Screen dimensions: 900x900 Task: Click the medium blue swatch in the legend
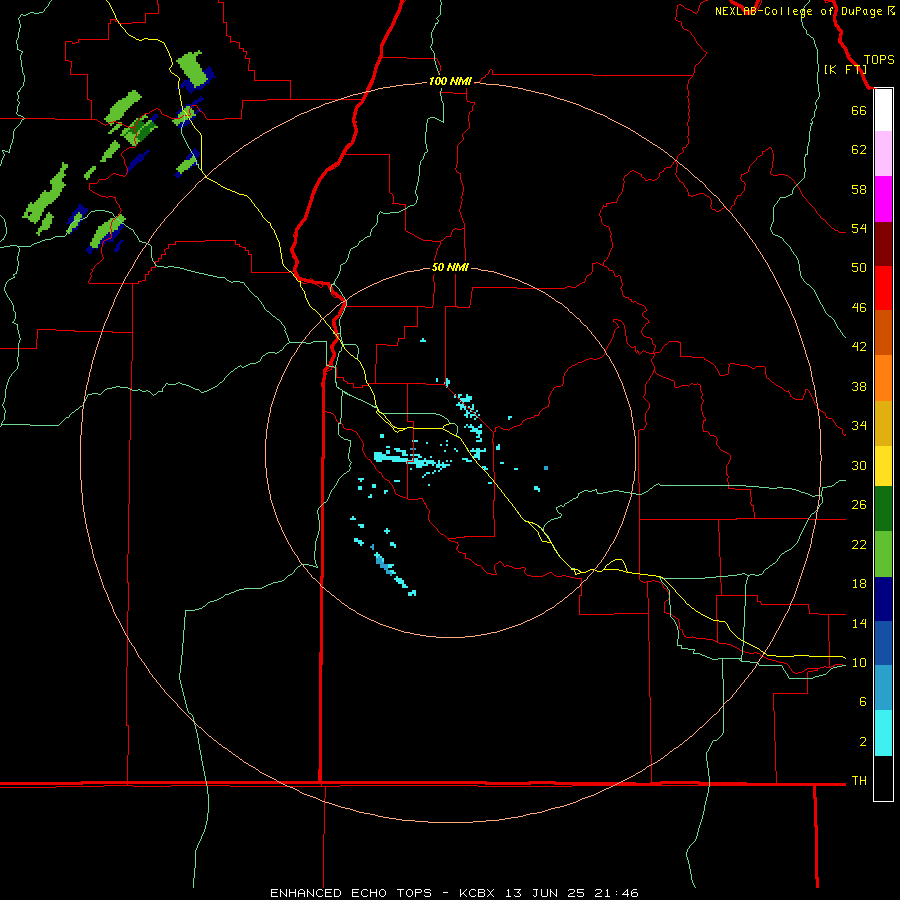point(883,643)
